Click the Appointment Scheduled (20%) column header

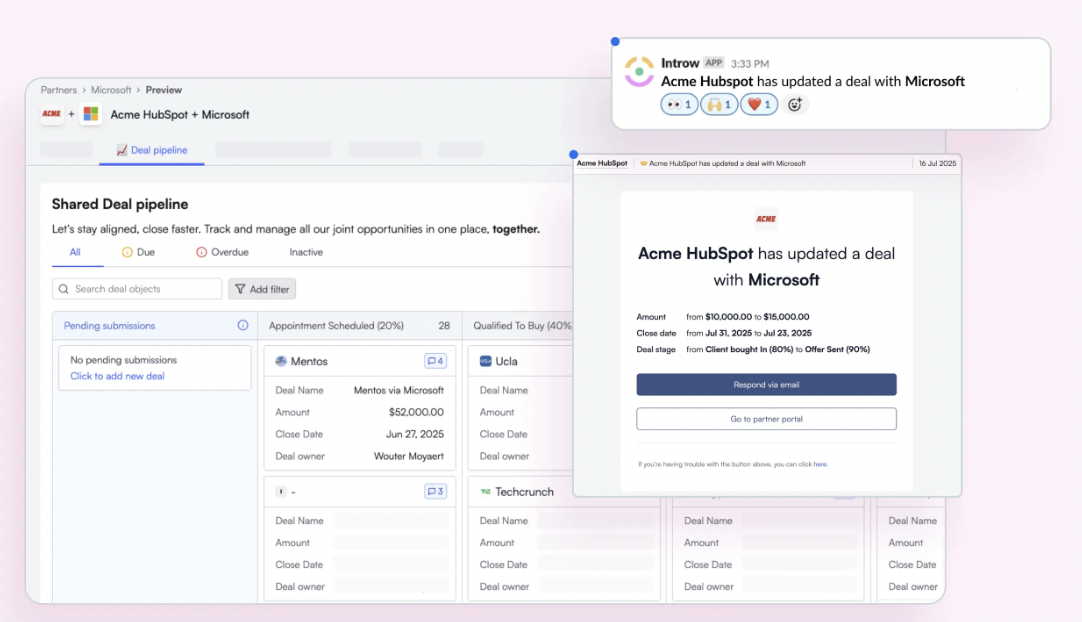(360, 326)
